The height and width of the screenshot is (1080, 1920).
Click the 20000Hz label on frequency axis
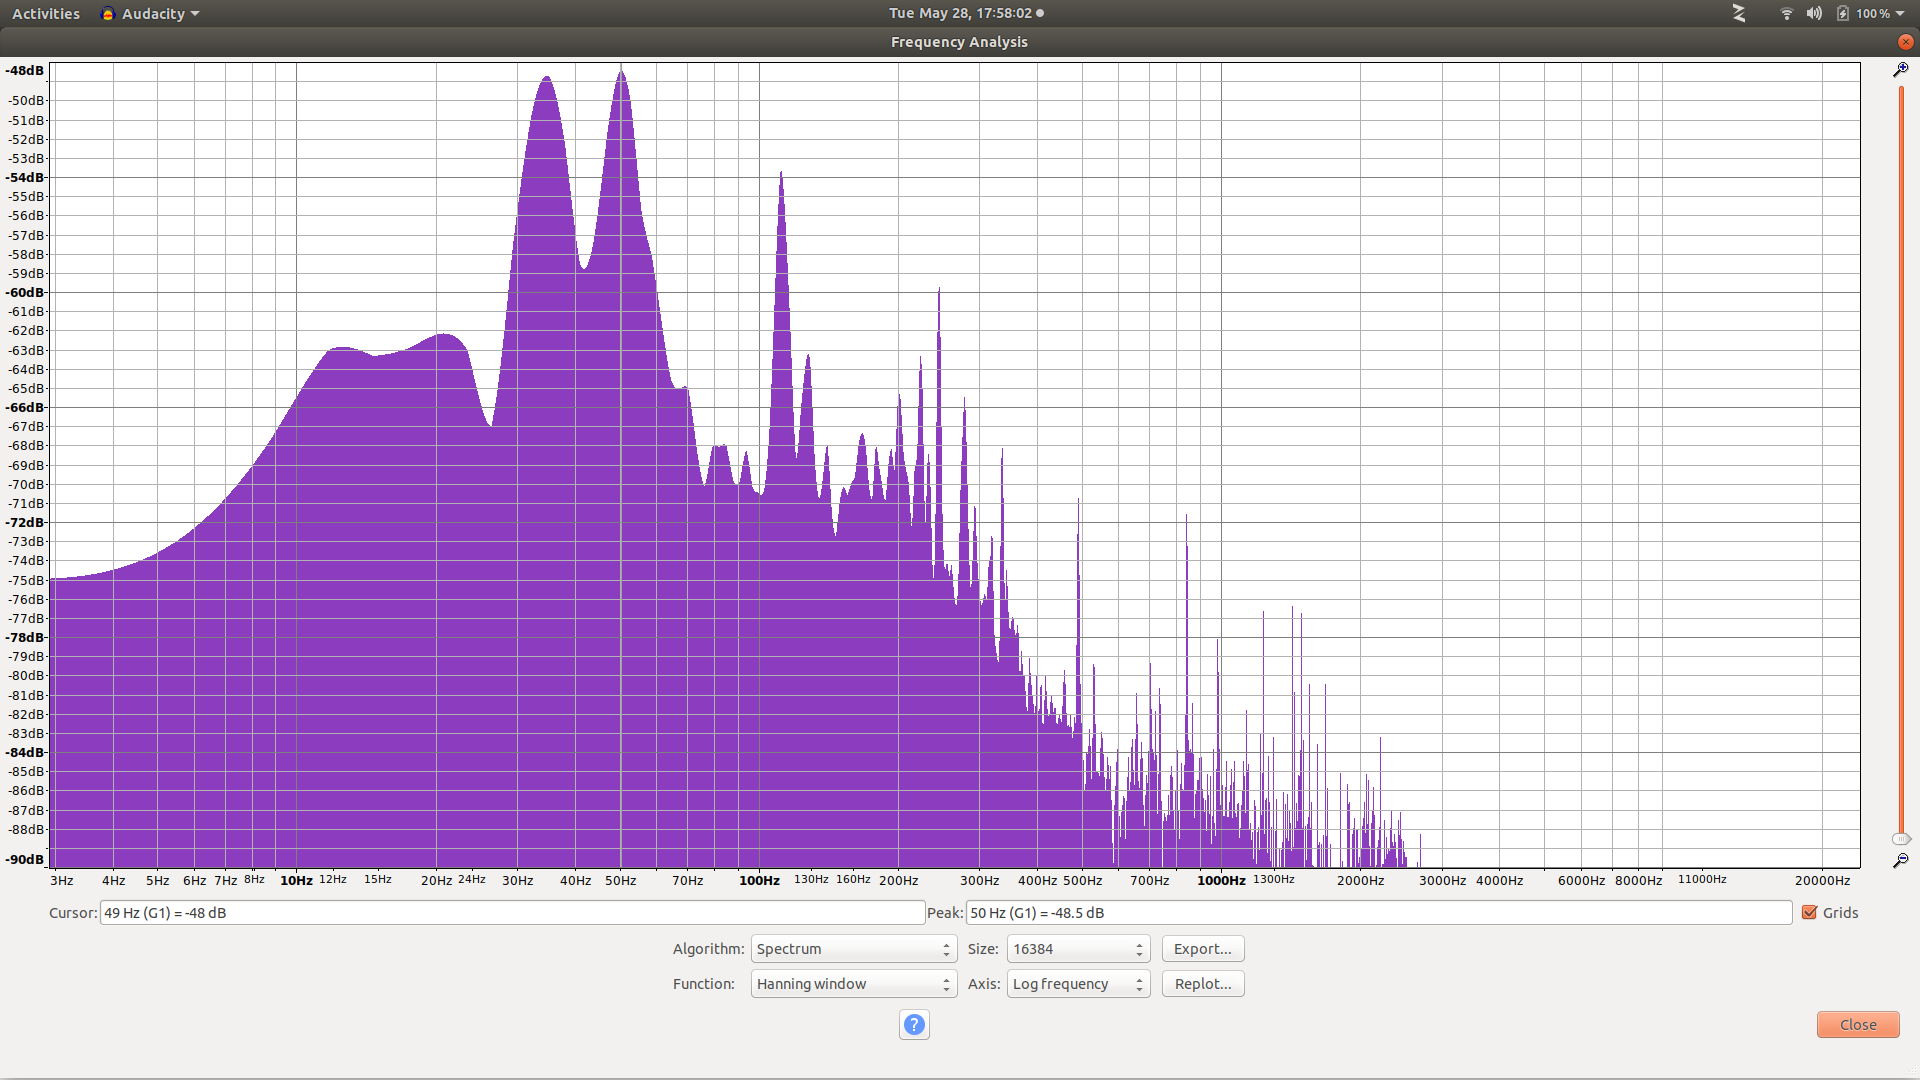pyautogui.click(x=1822, y=881)
